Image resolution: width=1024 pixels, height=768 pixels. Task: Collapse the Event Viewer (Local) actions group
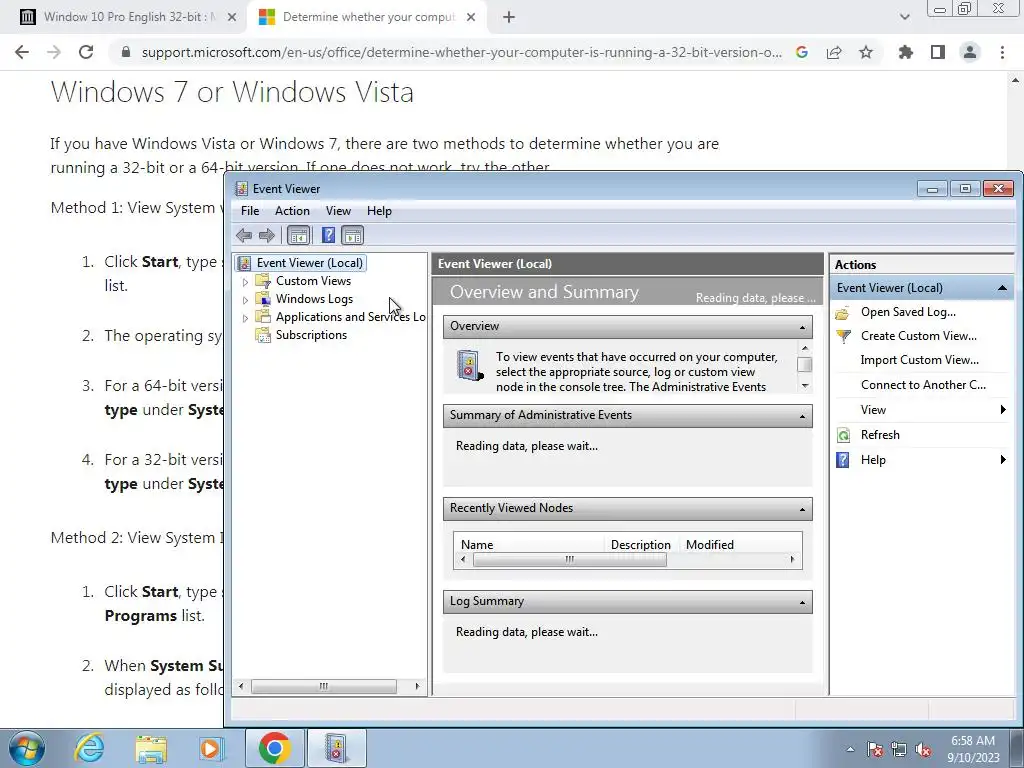coord(1002,288)
